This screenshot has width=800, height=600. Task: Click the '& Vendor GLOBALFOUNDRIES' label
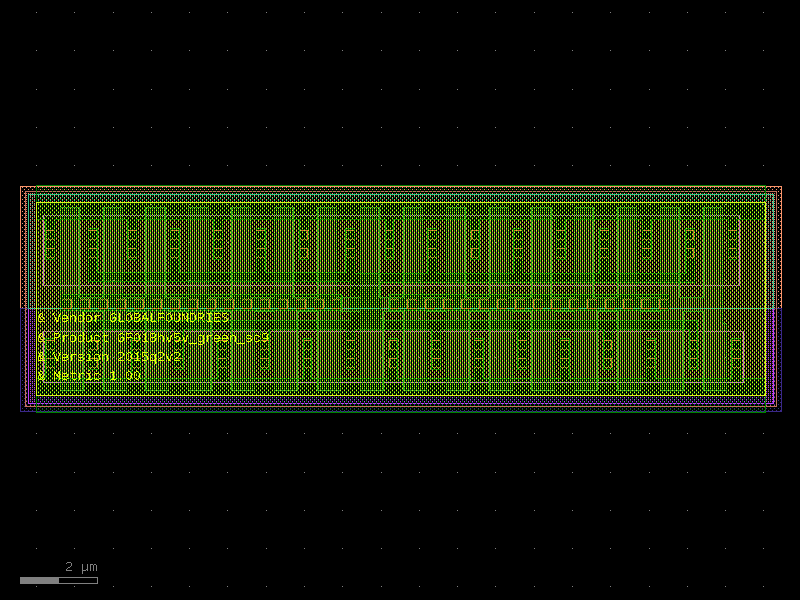click(x=134, y=318)
